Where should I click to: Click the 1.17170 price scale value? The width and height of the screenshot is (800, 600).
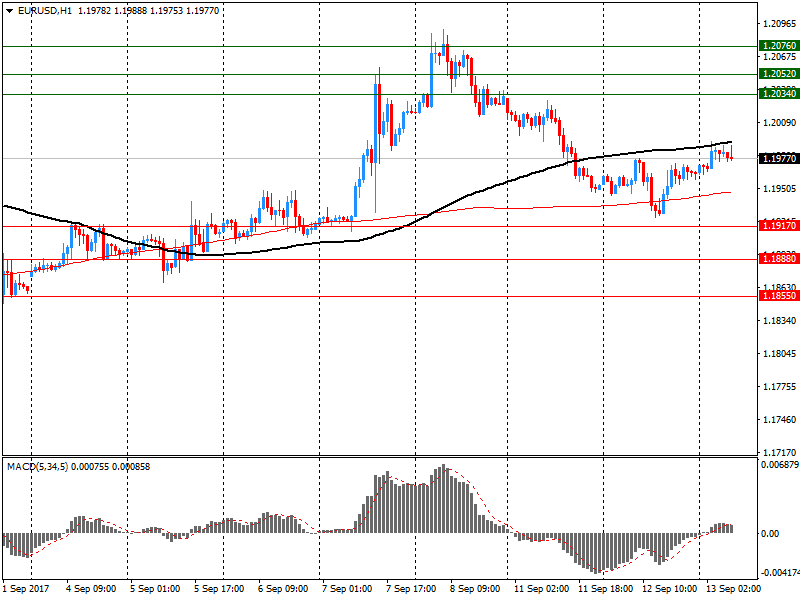[x=779, y=452]
